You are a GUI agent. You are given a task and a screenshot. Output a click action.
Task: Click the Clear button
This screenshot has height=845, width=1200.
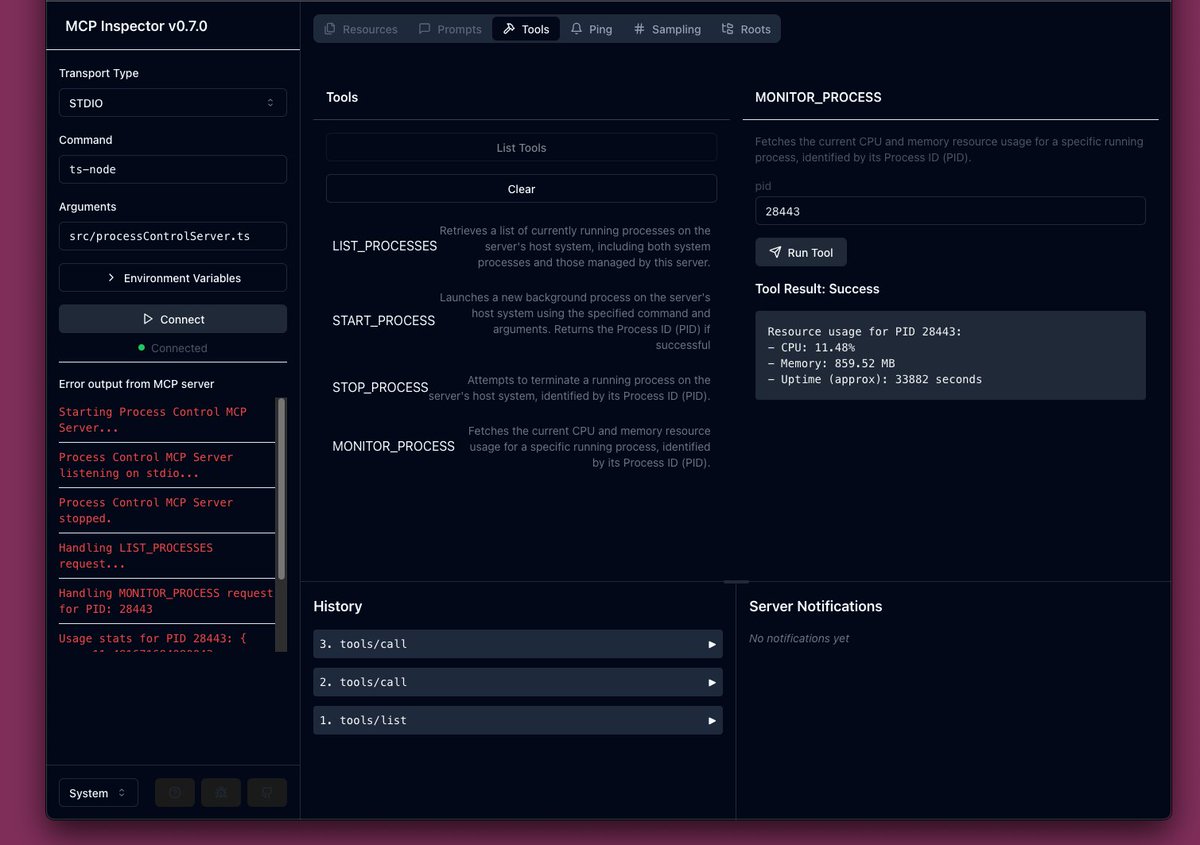pyautogui.click(x=521, y=189)
